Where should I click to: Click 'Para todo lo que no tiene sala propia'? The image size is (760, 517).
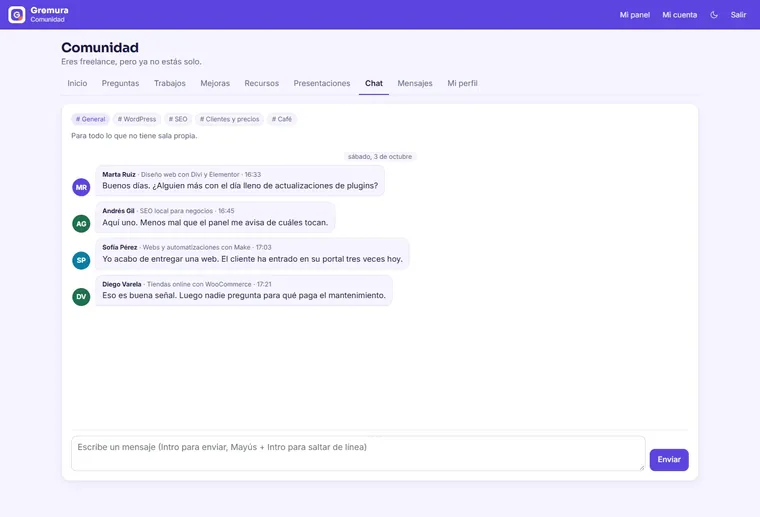[134, 136]
